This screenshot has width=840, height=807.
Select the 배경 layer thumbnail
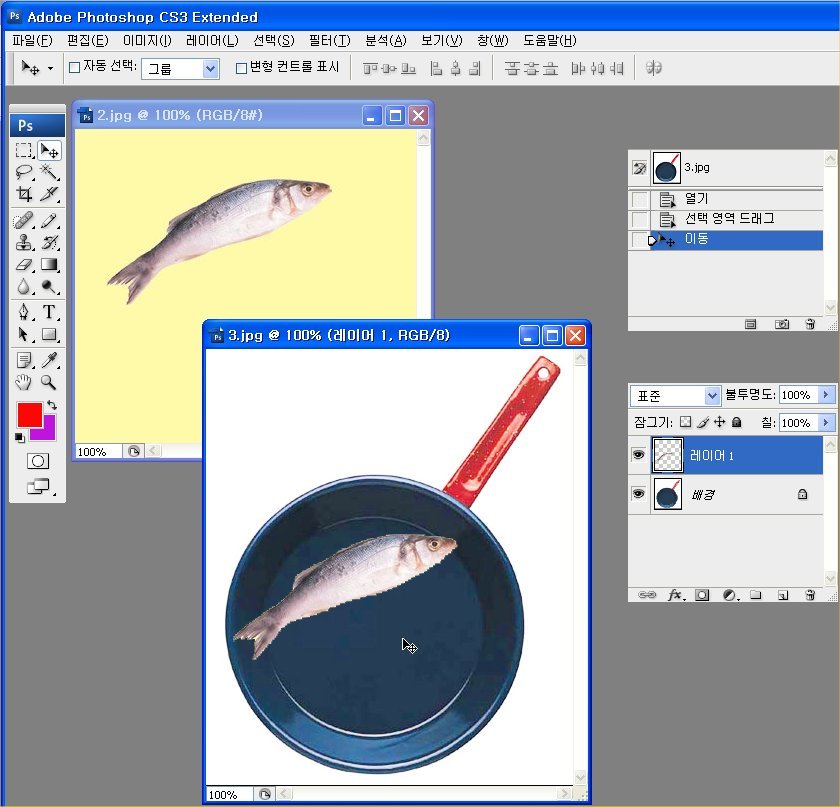667,494
